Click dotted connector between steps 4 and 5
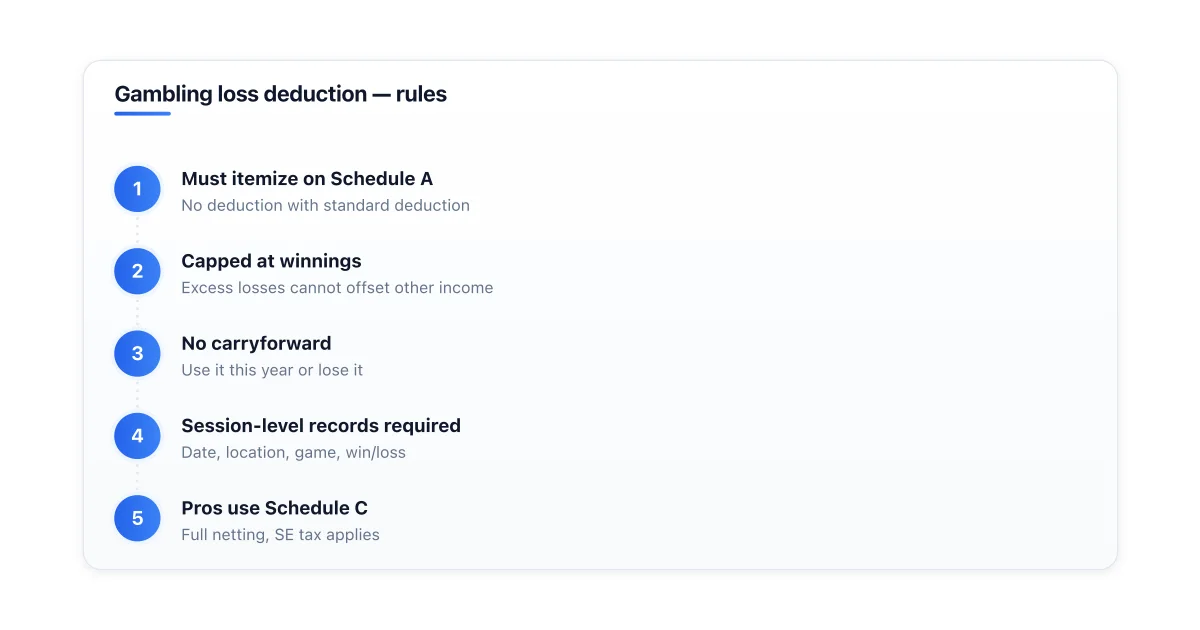The image size is (1200, 630). tap(137, 477)
